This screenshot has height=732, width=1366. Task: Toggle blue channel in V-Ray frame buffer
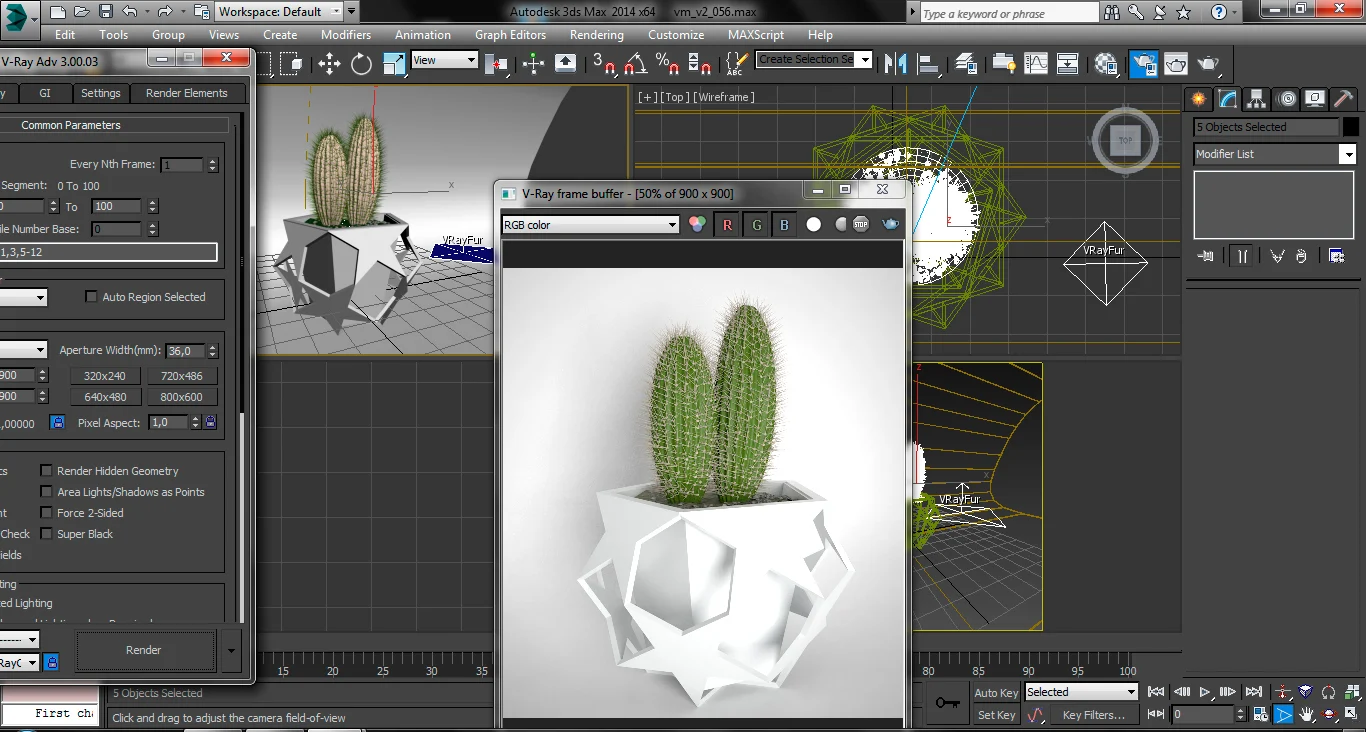coord(784,225)
